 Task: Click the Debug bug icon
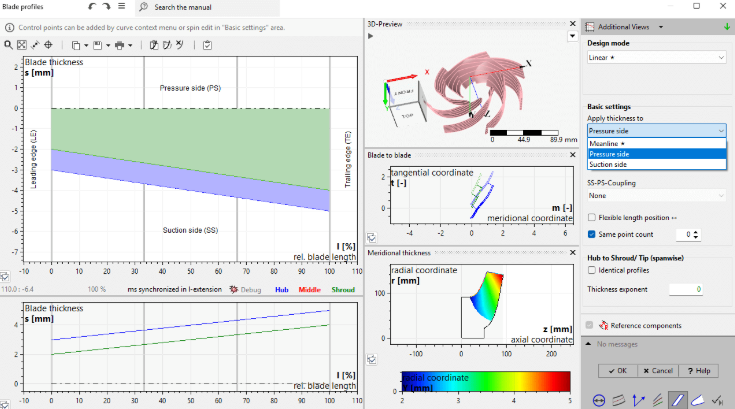233,290
